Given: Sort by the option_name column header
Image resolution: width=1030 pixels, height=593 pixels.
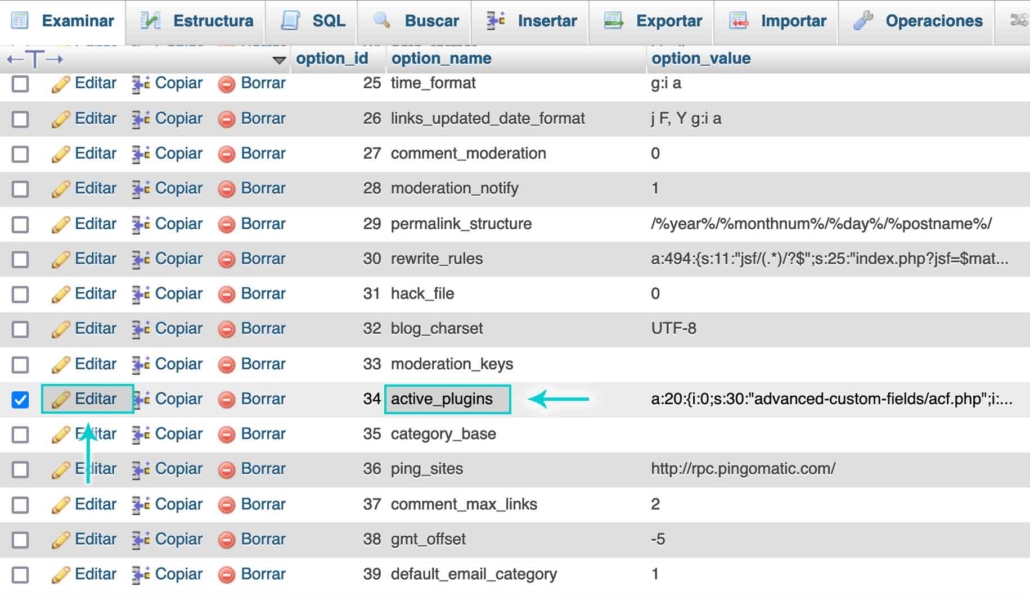Looking at the screenshot, I should (x=441, y=58).
